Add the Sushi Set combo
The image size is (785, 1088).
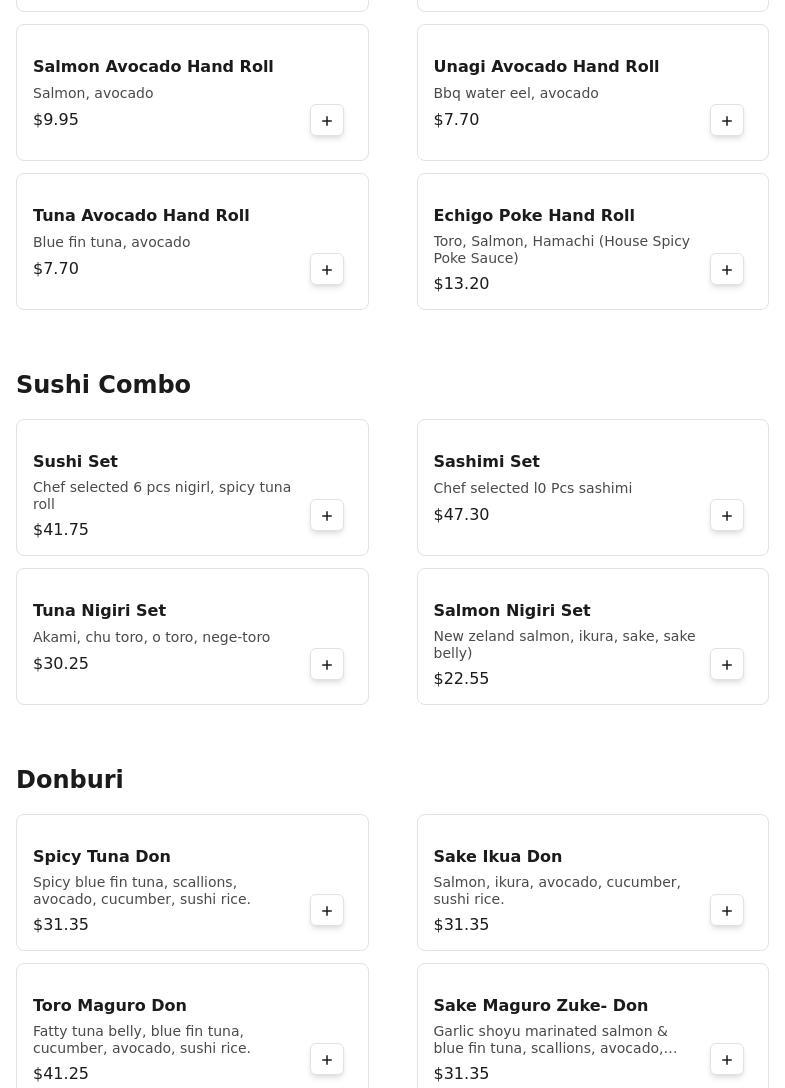[327, 515]
